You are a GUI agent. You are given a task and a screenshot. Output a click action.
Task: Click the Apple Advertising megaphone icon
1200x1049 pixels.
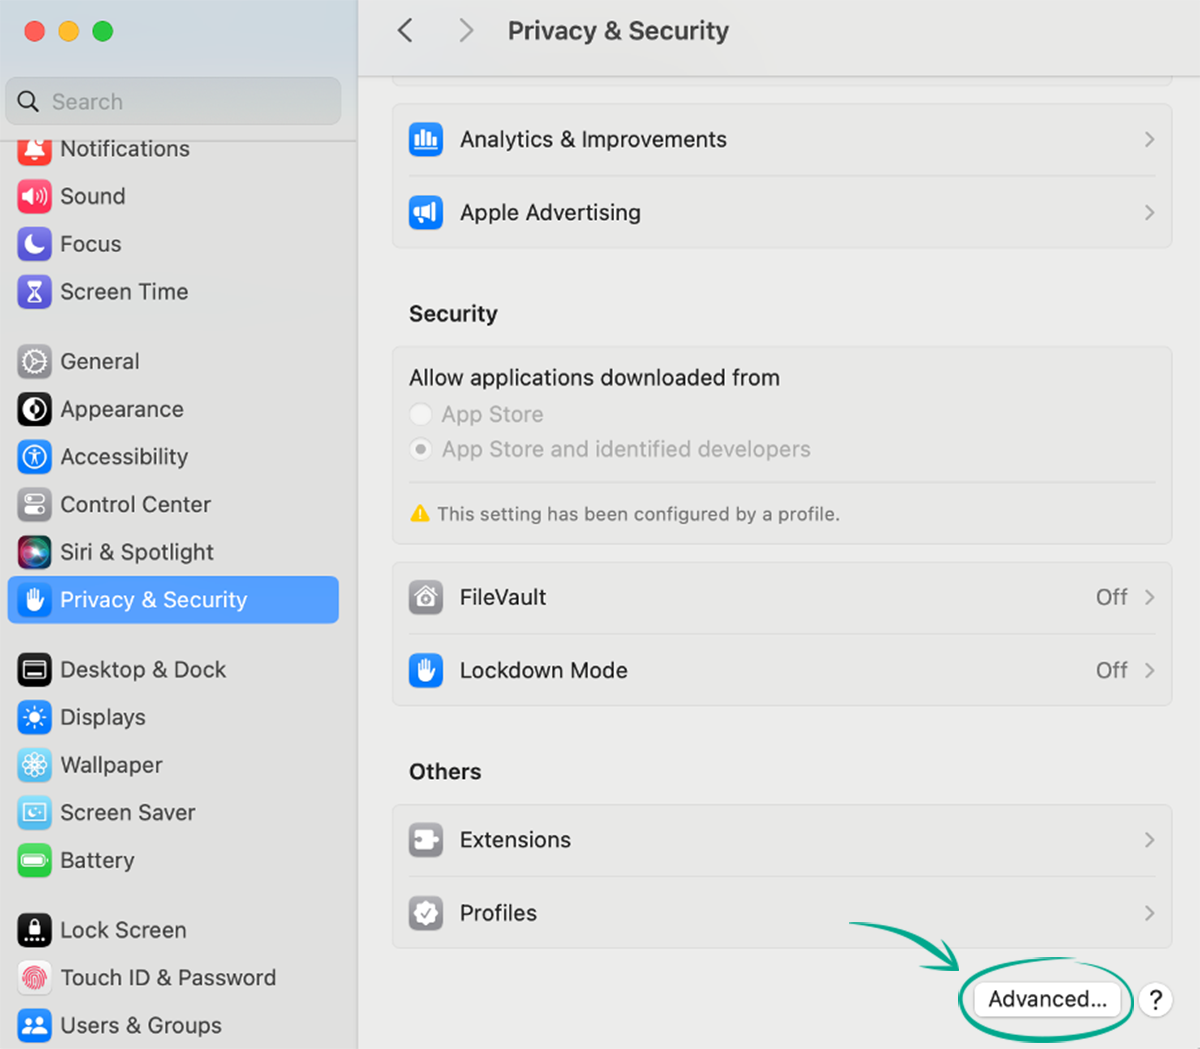(x=426, y=213)
